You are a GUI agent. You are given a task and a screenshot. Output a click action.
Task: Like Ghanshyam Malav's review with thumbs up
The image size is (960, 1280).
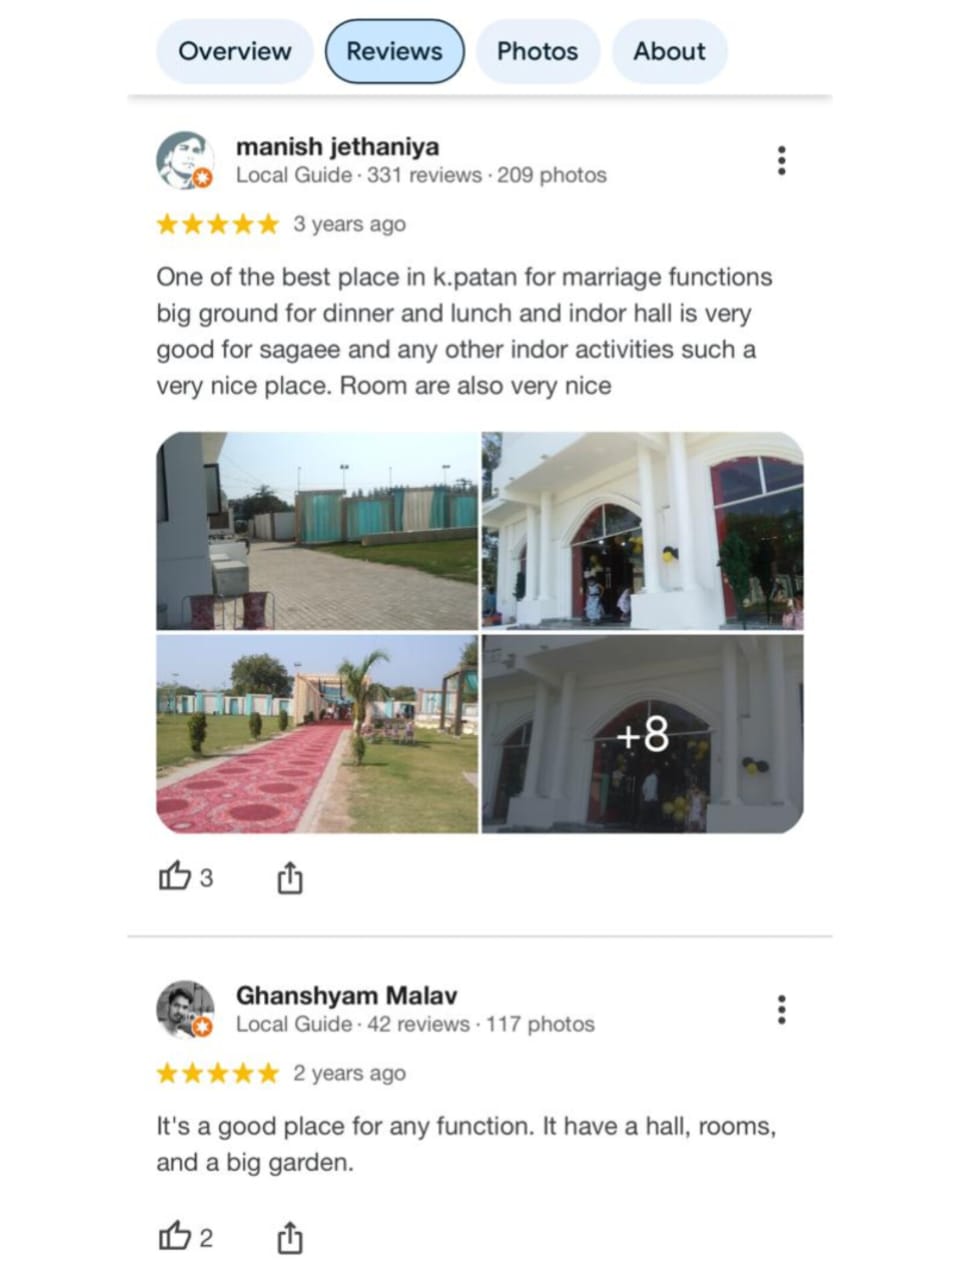point(186,1237)
